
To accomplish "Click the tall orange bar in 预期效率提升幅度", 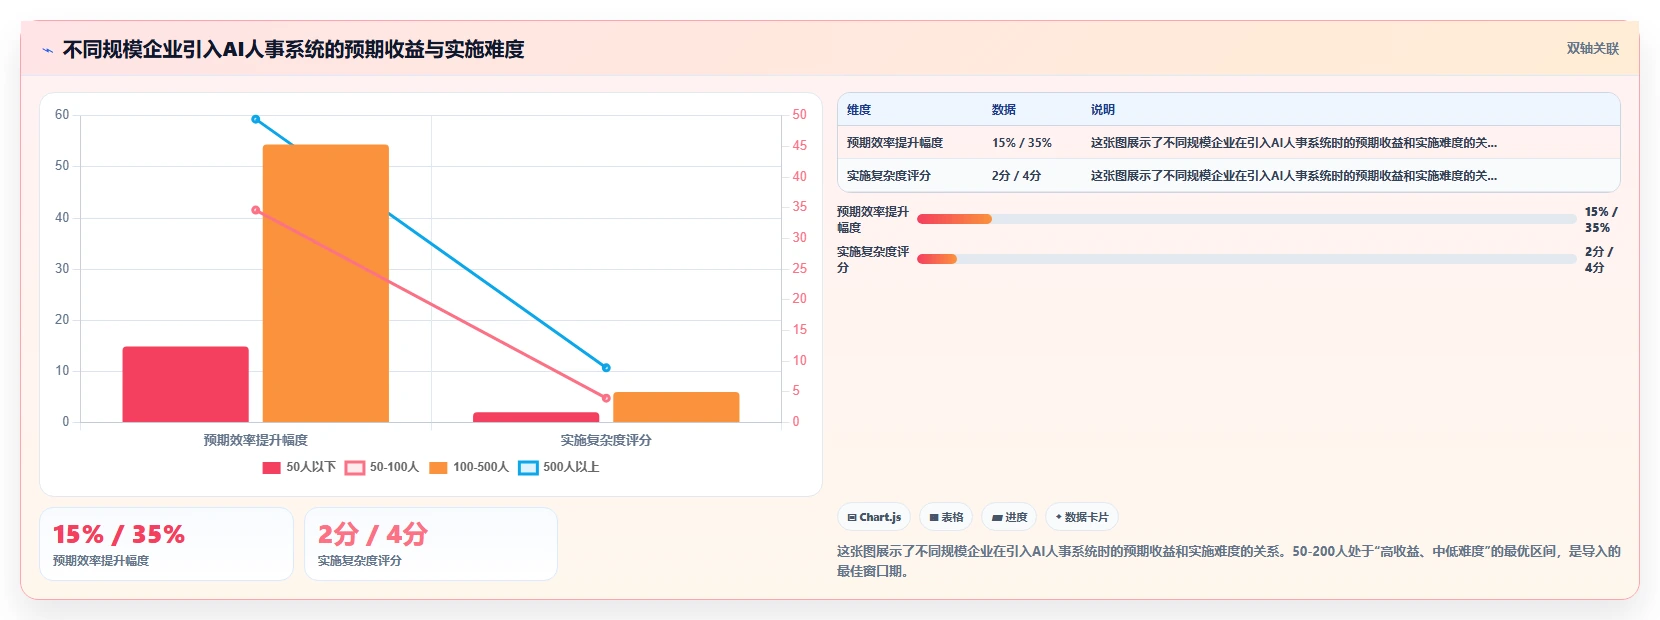I will coord(326,283).
